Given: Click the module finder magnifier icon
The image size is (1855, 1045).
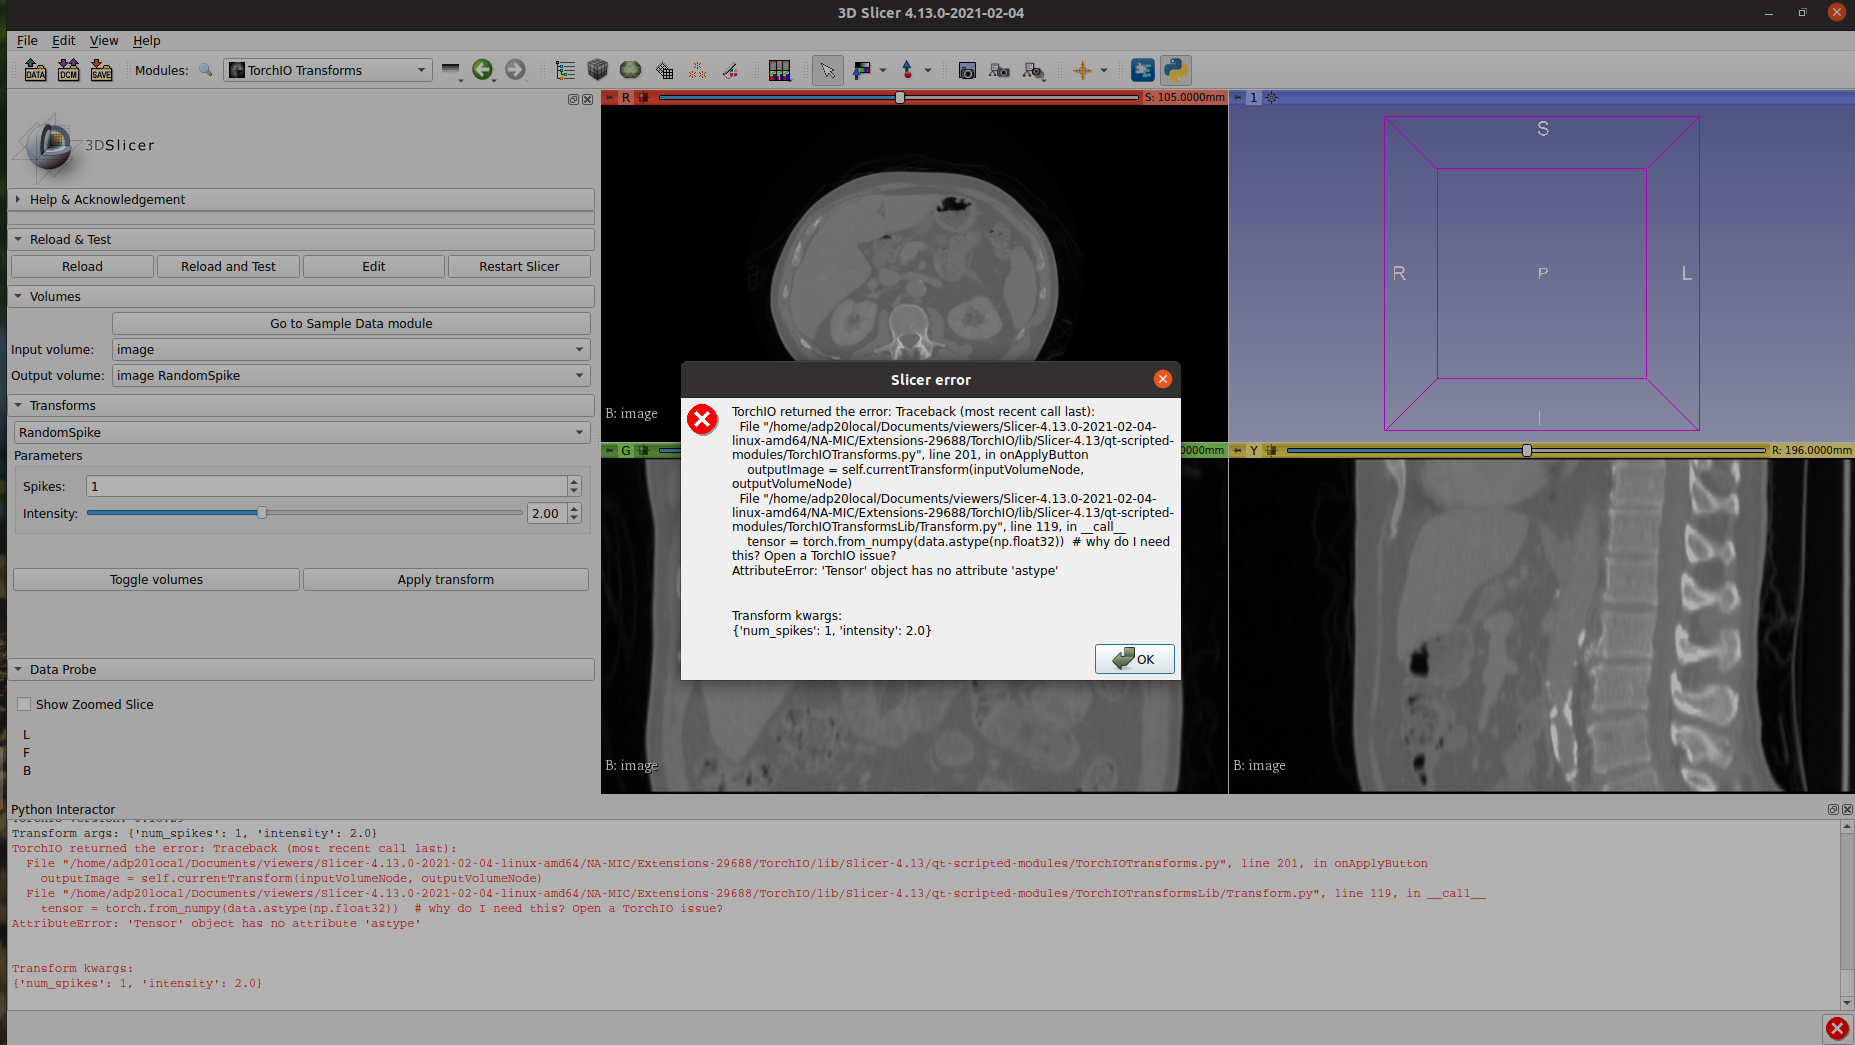Looking at the screenshot, I should tap(206, 70).
